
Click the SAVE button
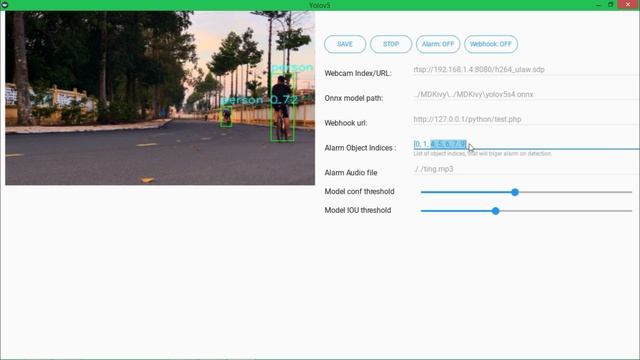coord(345,44)
